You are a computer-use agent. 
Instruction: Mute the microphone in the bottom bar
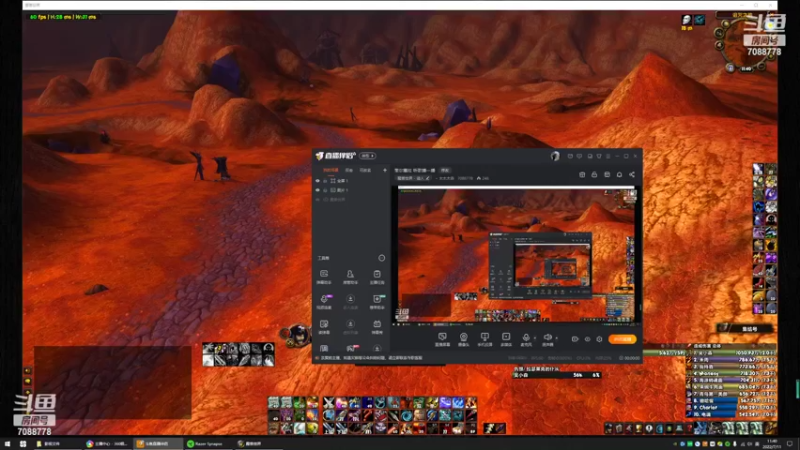tap(526, 339)
